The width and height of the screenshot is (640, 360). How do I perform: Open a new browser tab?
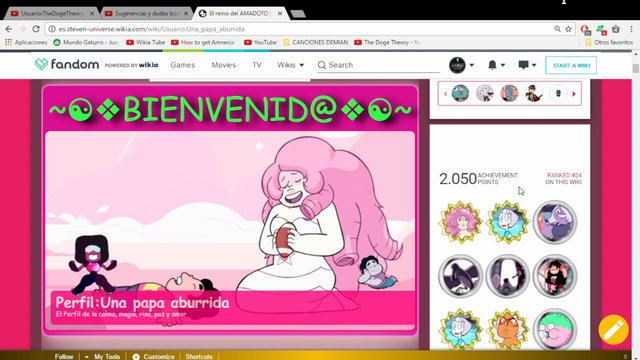click(298, 14)
